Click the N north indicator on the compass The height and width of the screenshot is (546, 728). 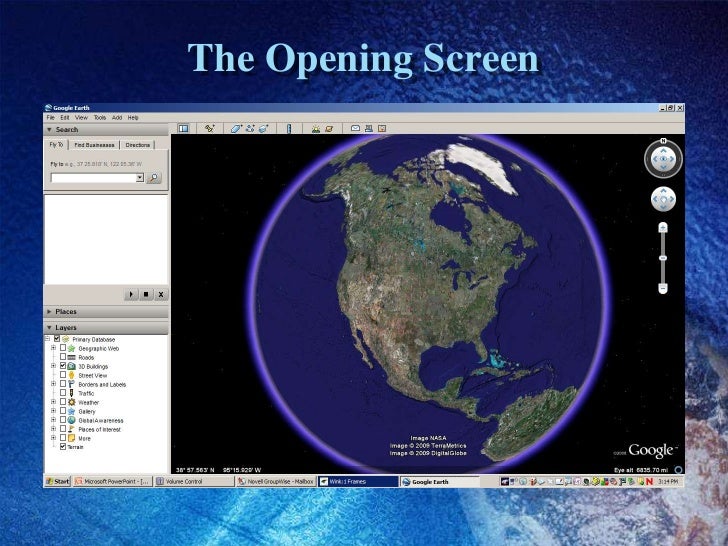point(663,141)
